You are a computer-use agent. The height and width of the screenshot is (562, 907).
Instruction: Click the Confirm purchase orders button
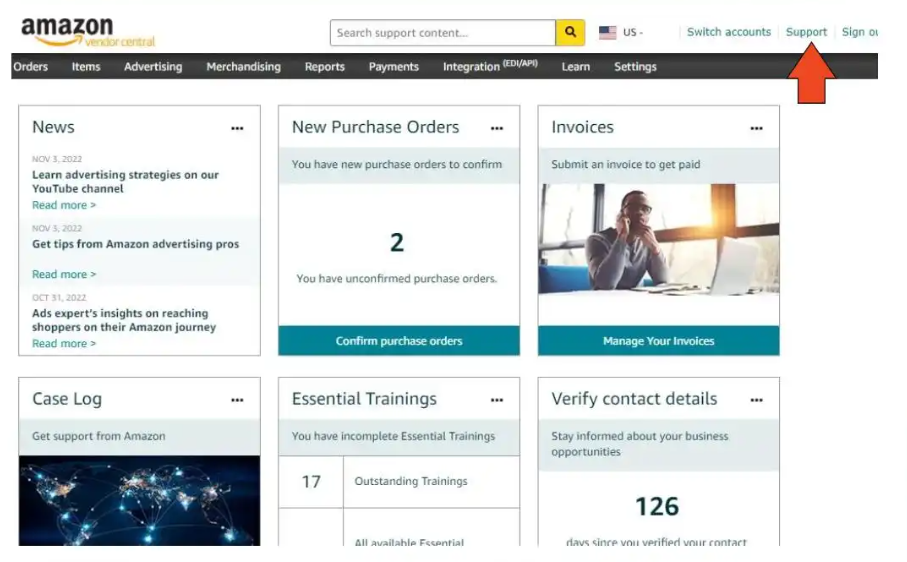399,341
